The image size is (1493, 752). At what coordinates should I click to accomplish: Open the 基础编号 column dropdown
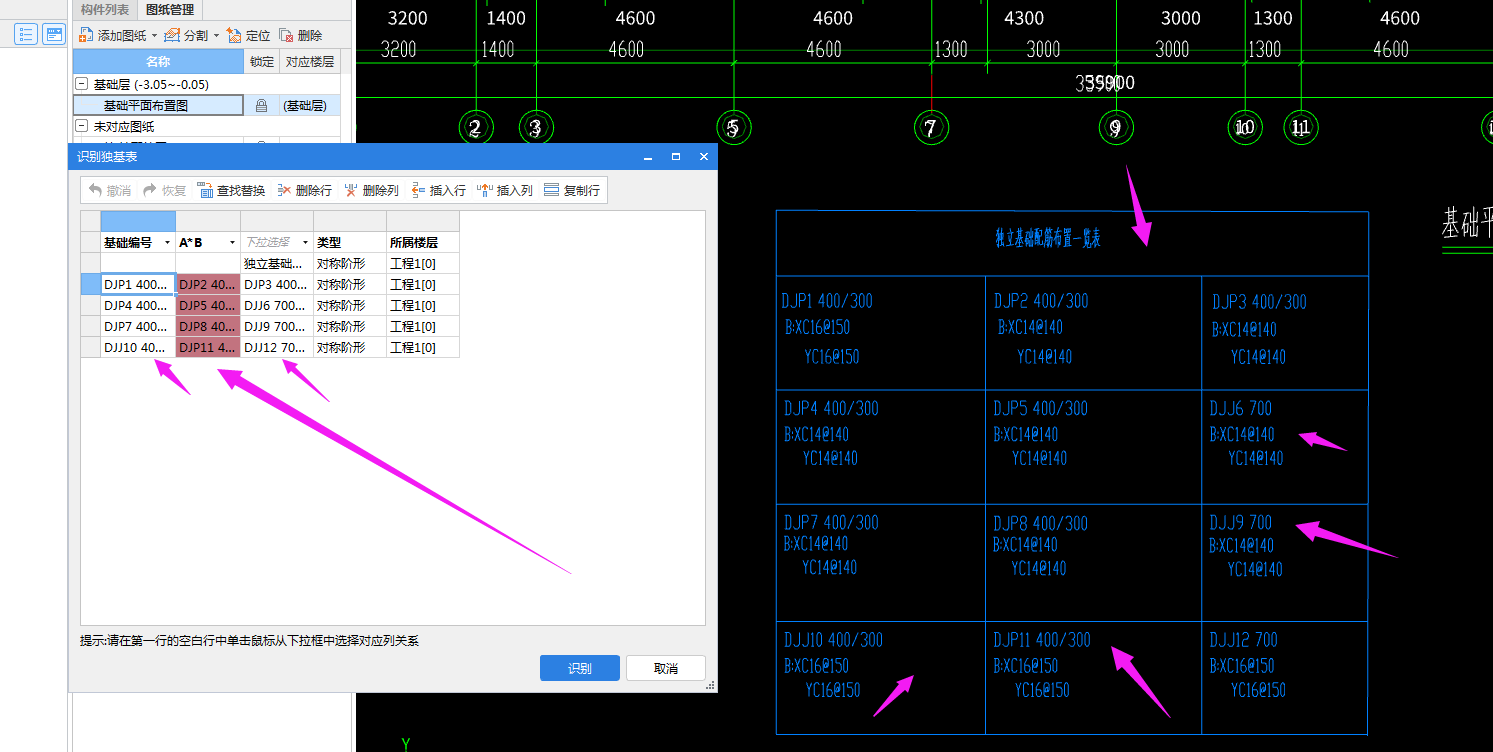point(167,242)
